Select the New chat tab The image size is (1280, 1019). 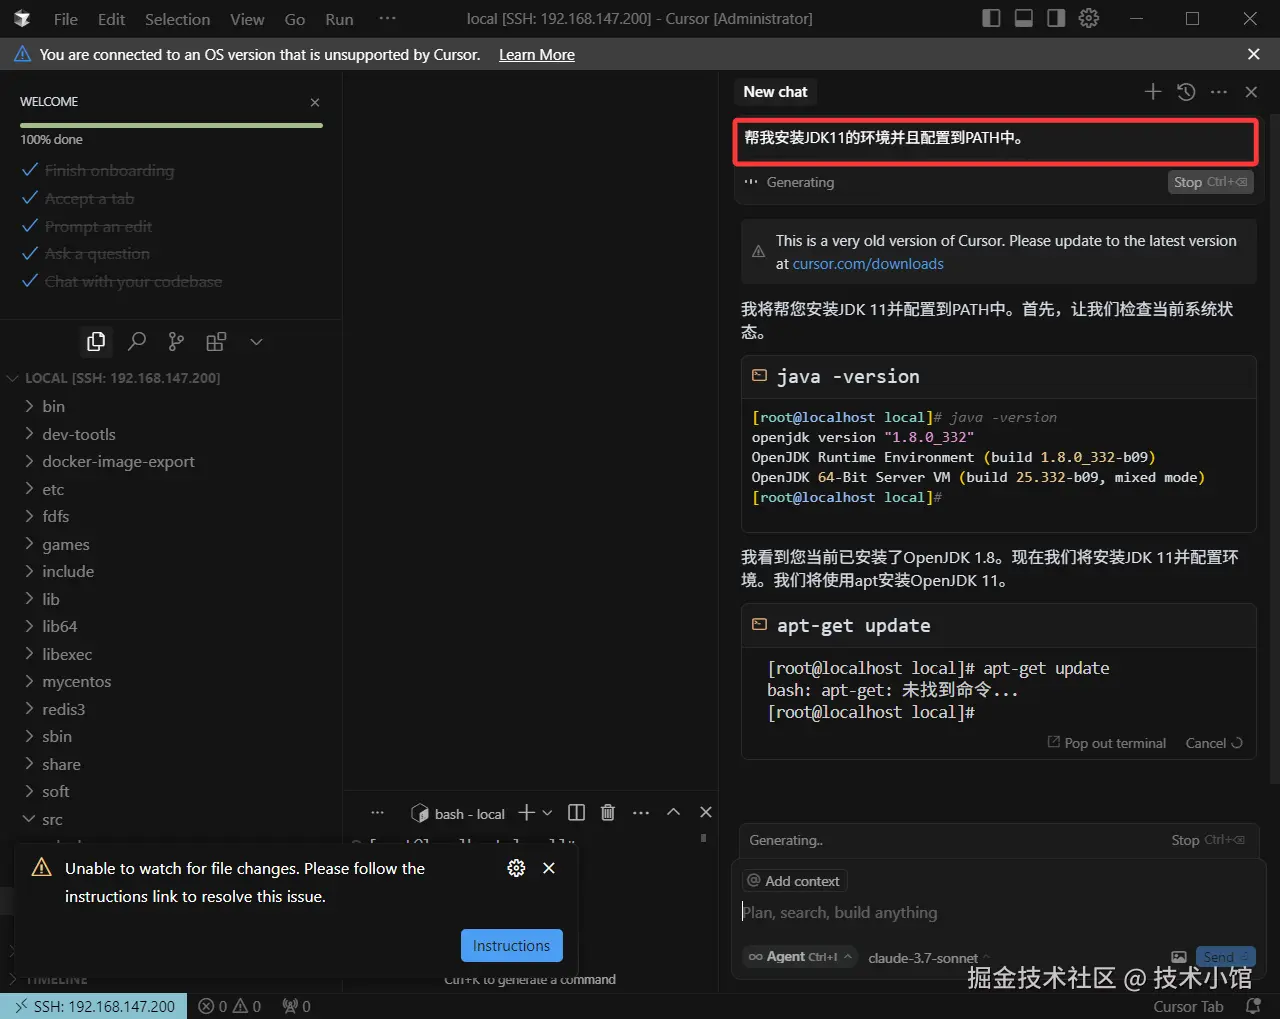[775, 92]
